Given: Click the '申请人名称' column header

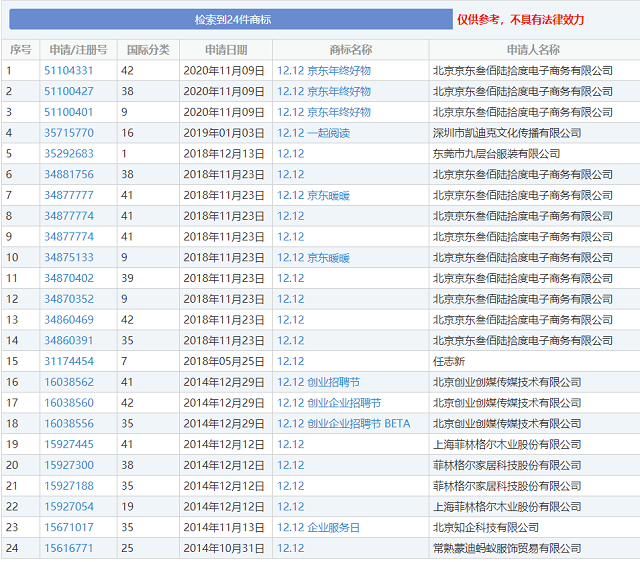Looking at the screenshot, I should 533,50.
